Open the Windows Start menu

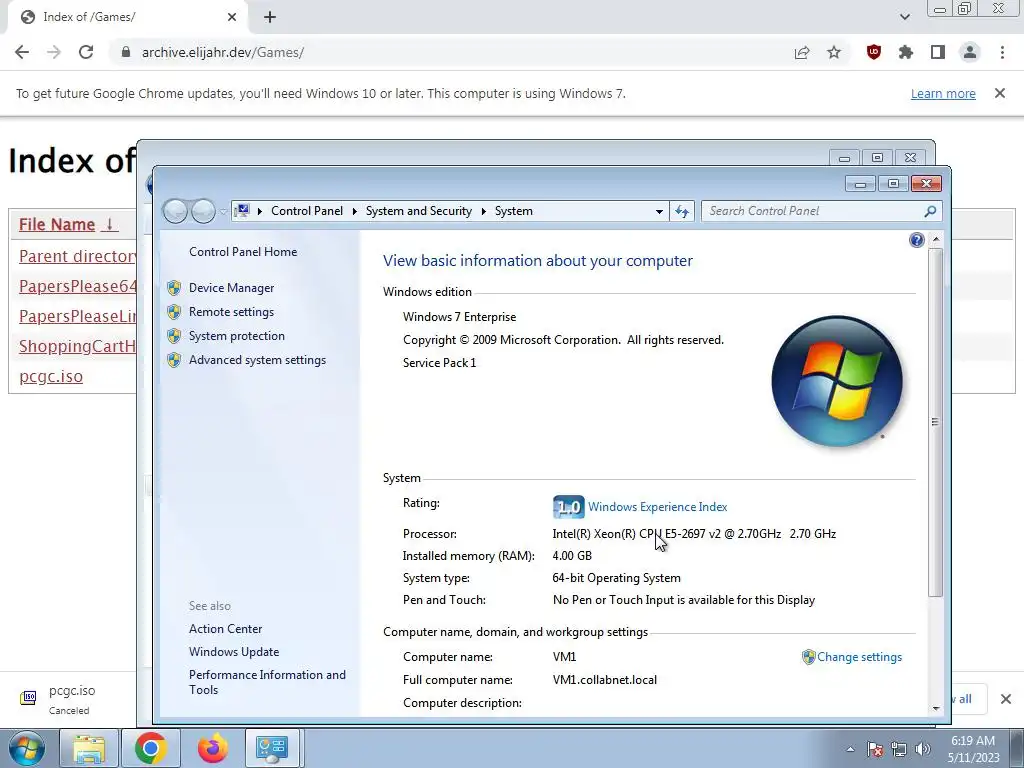(x=27, y=748)
